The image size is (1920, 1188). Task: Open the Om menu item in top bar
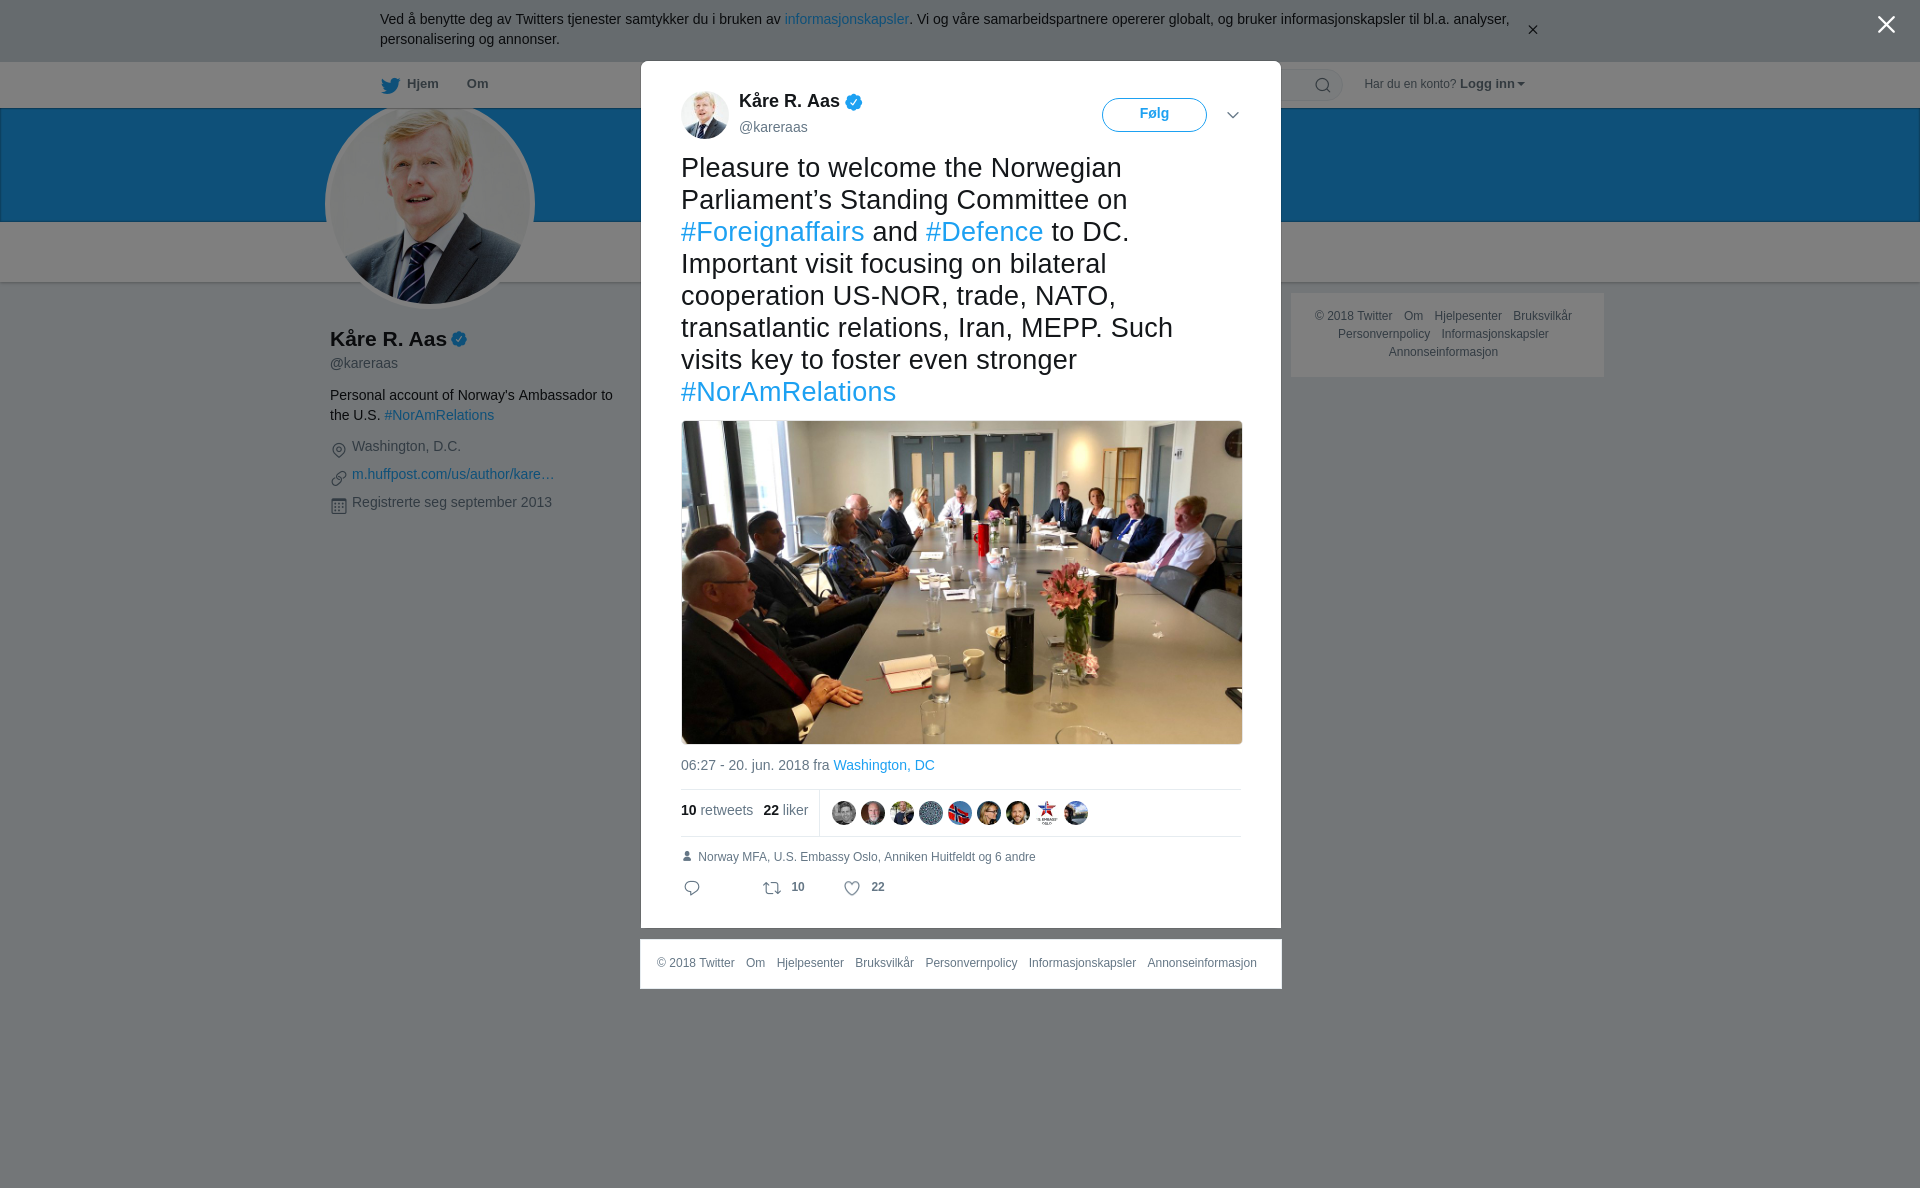[477, 84]
